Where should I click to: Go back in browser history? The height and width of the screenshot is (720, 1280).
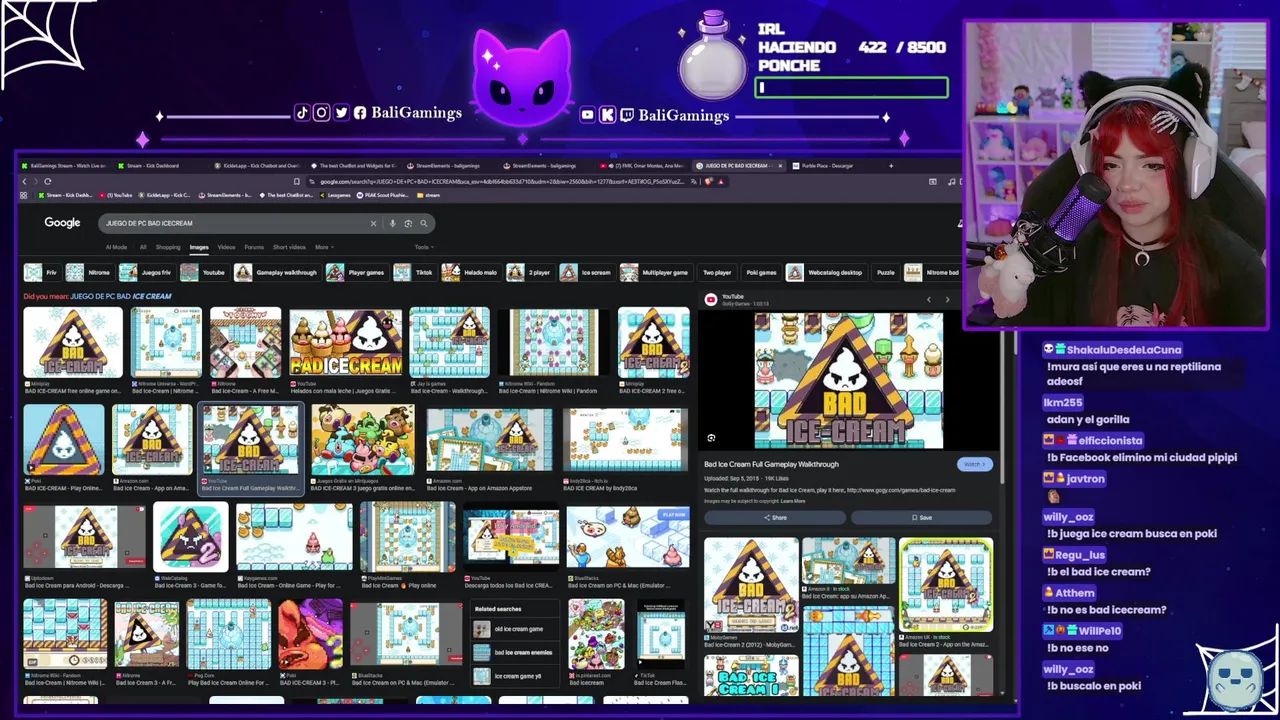(24, 181)
